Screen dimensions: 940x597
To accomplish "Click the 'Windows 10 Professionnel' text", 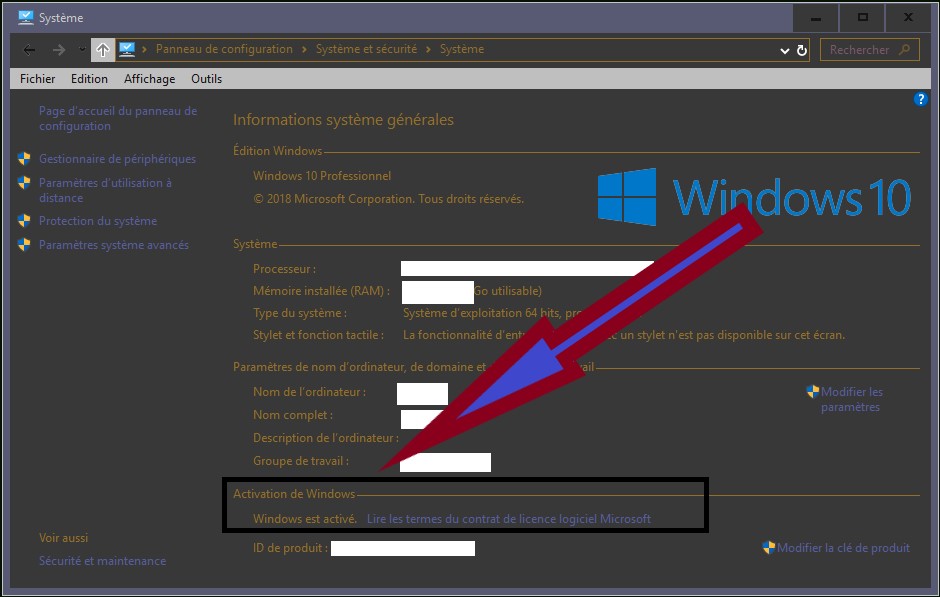I will point(322,176).
